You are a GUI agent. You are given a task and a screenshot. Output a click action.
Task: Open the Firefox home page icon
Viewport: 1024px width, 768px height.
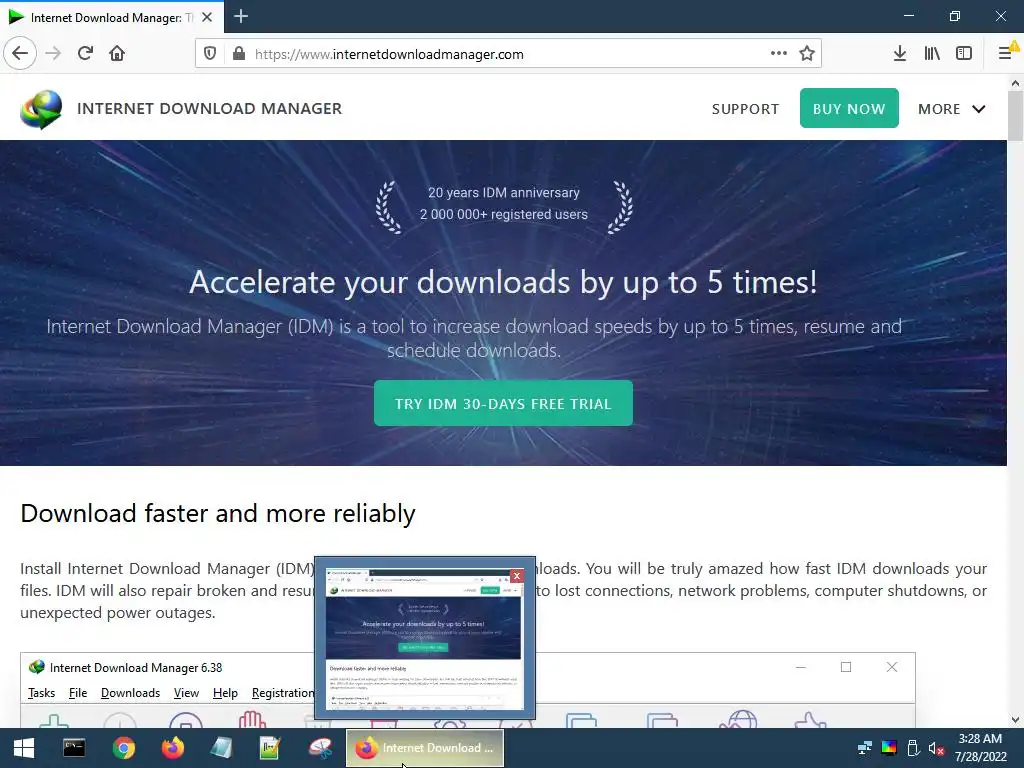point(117,53)
